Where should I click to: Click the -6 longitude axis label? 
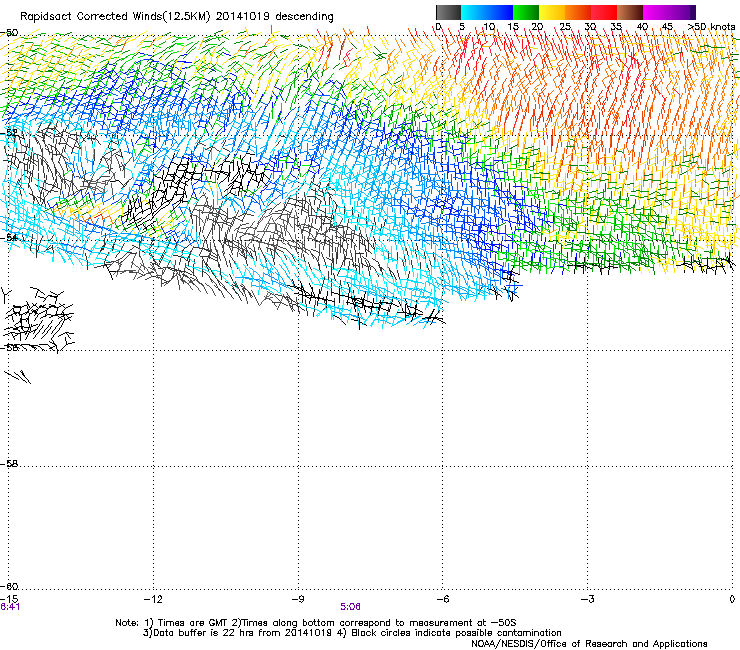442,599
